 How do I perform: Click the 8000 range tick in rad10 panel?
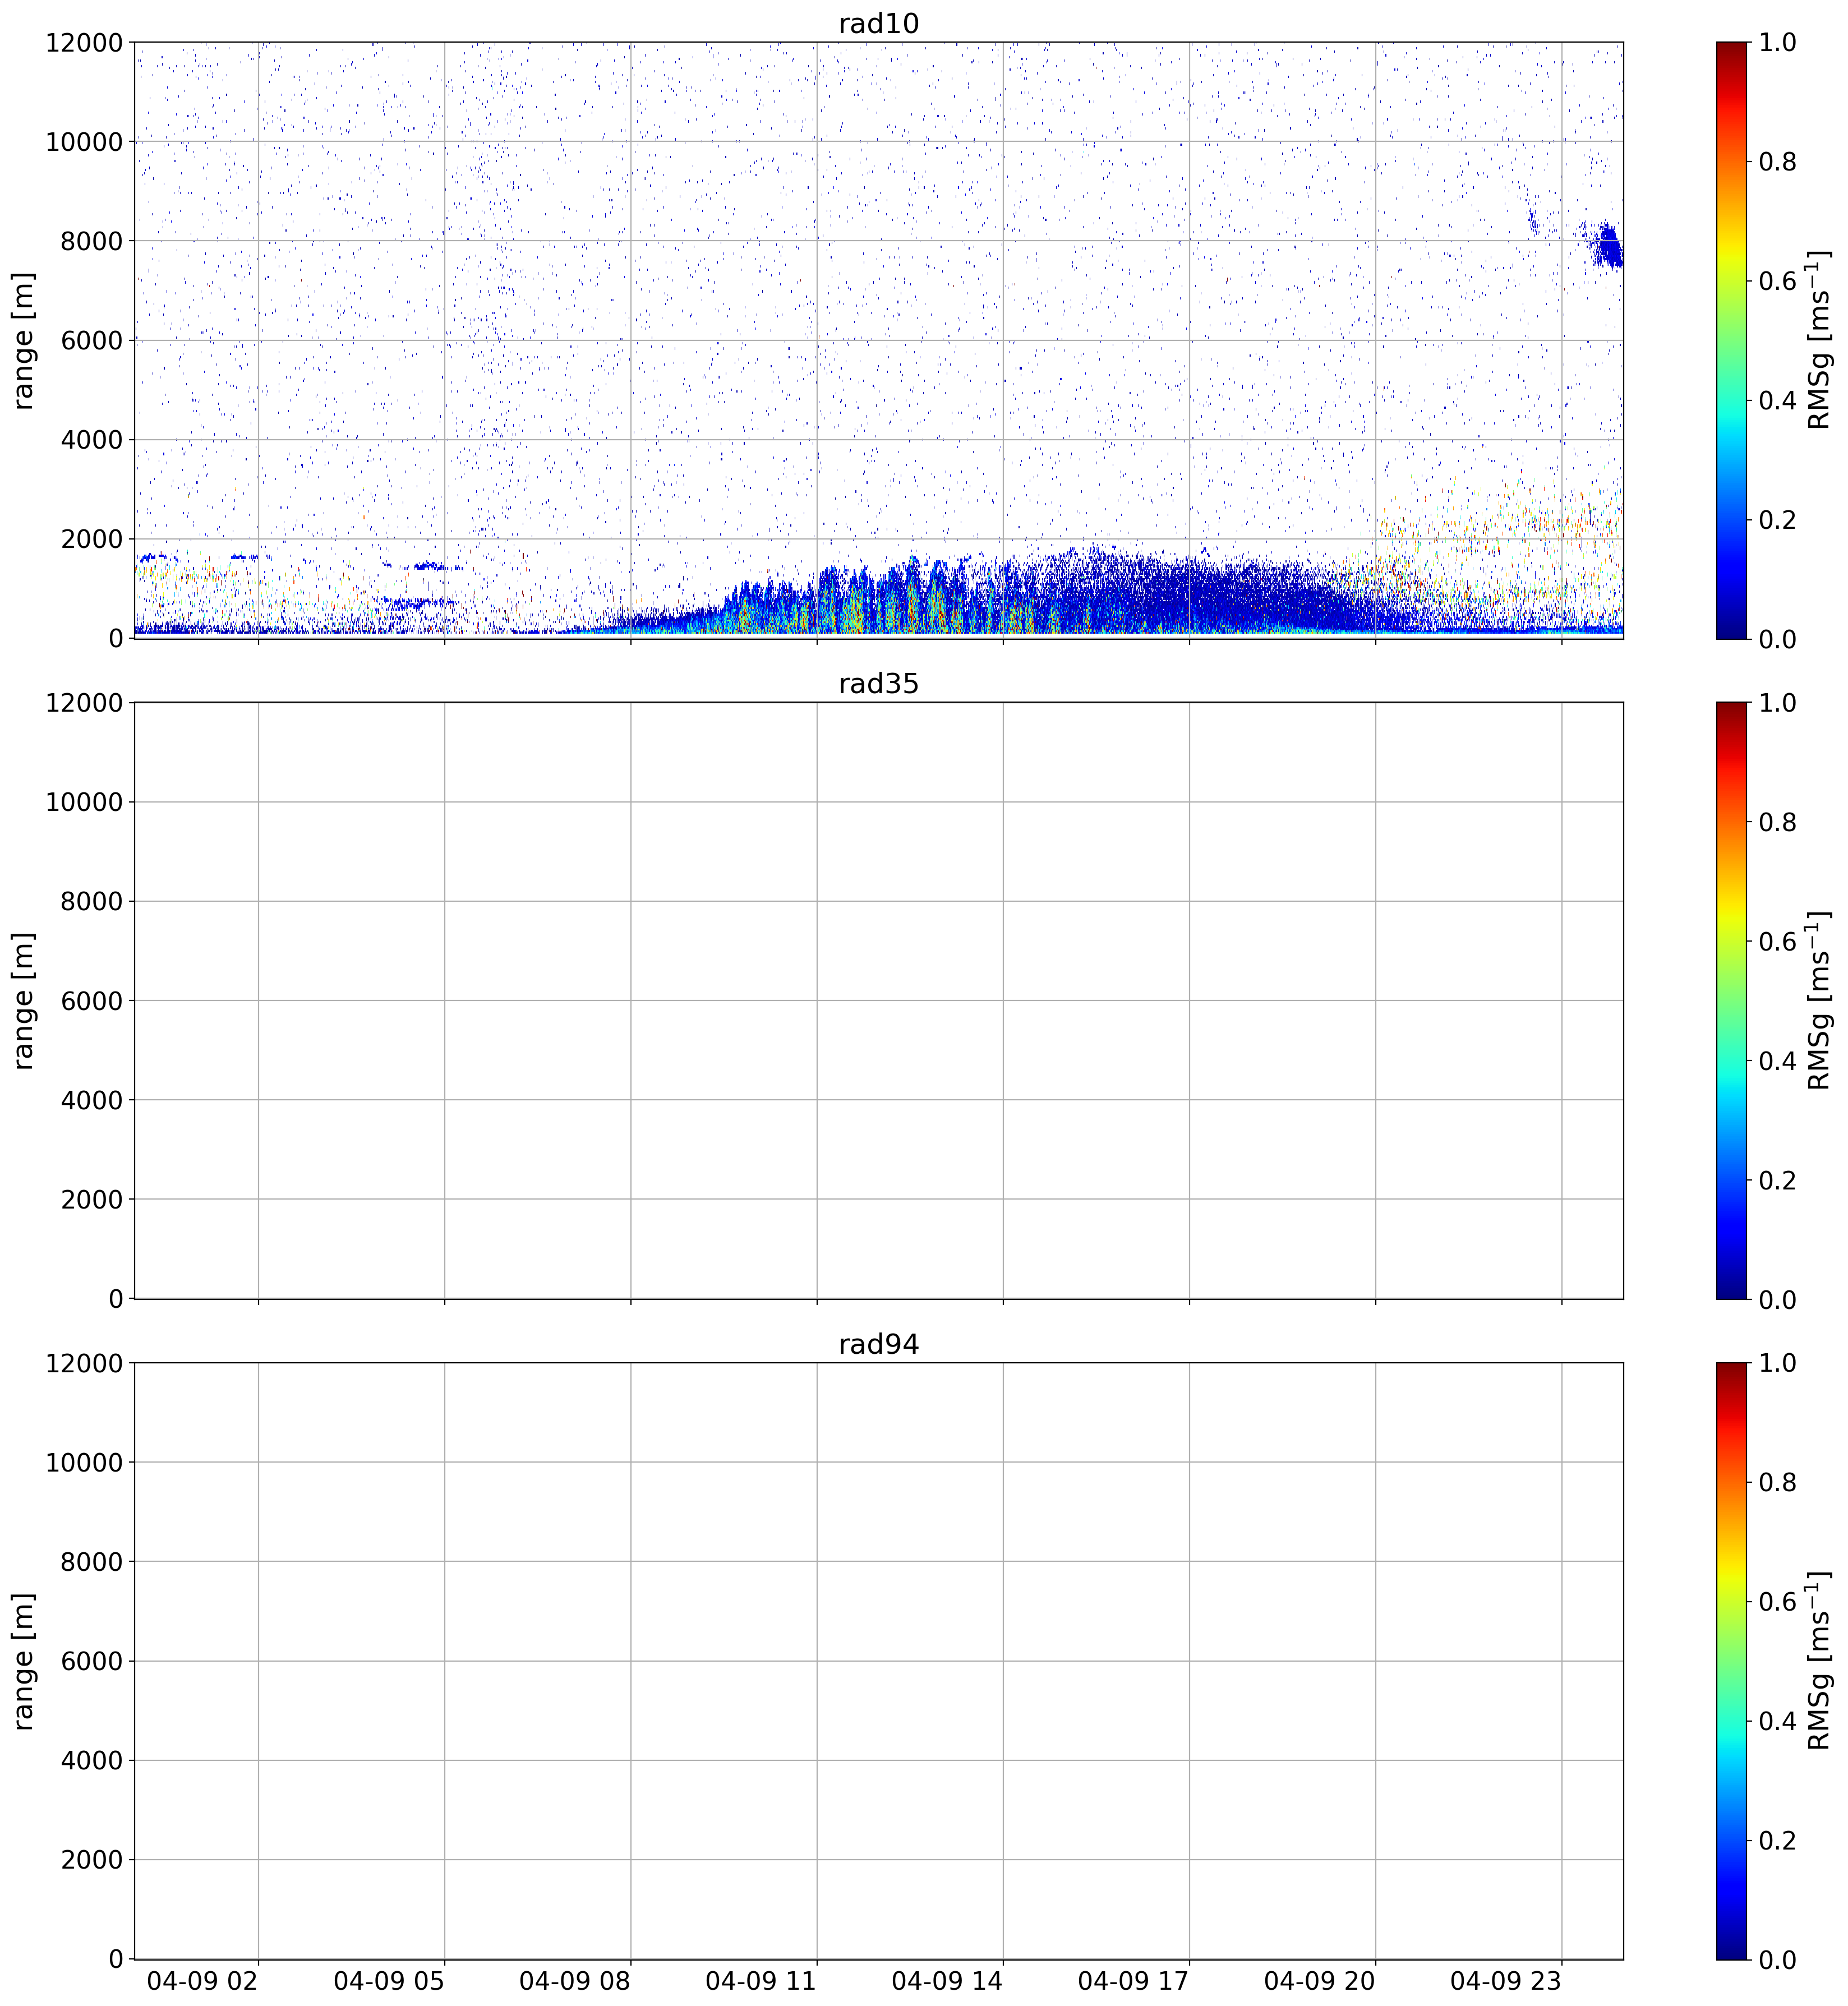coord(91,241)
